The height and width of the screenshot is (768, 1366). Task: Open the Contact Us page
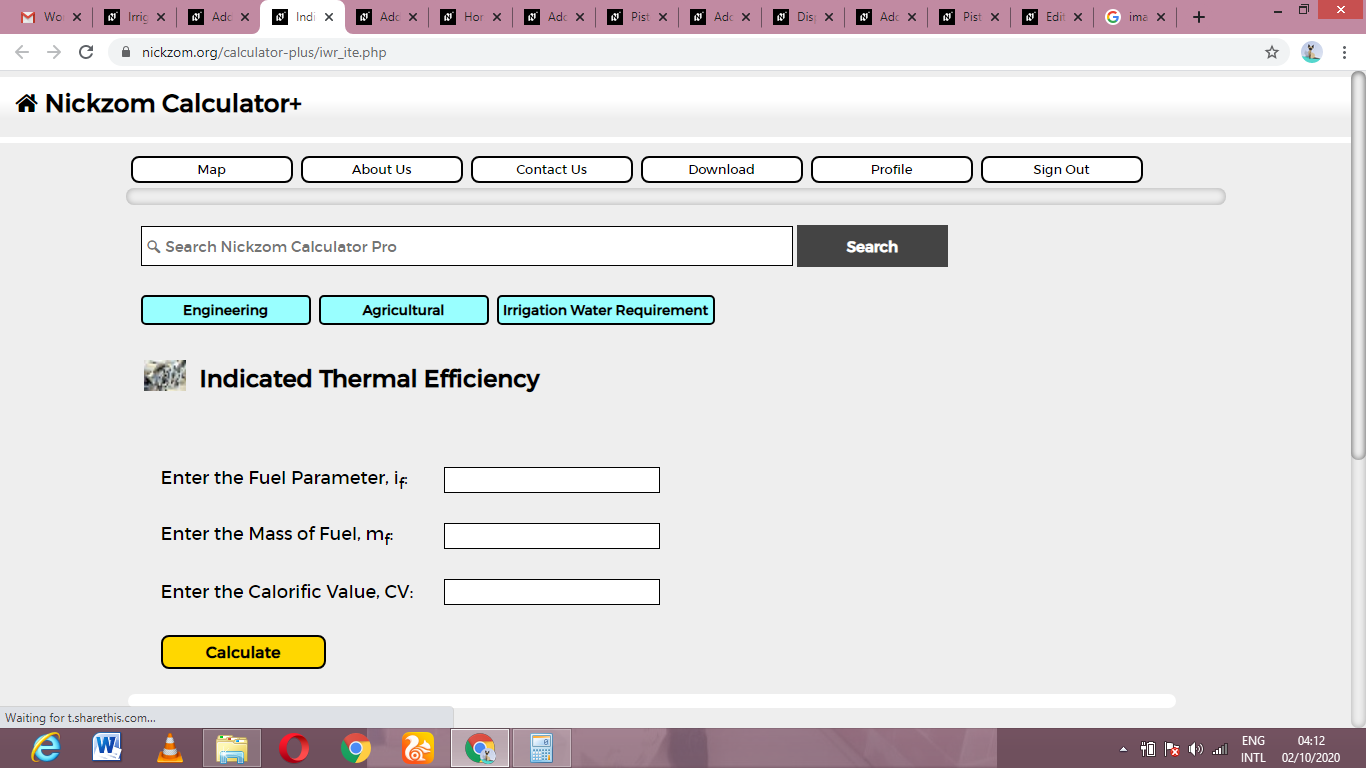pos(552,169)
